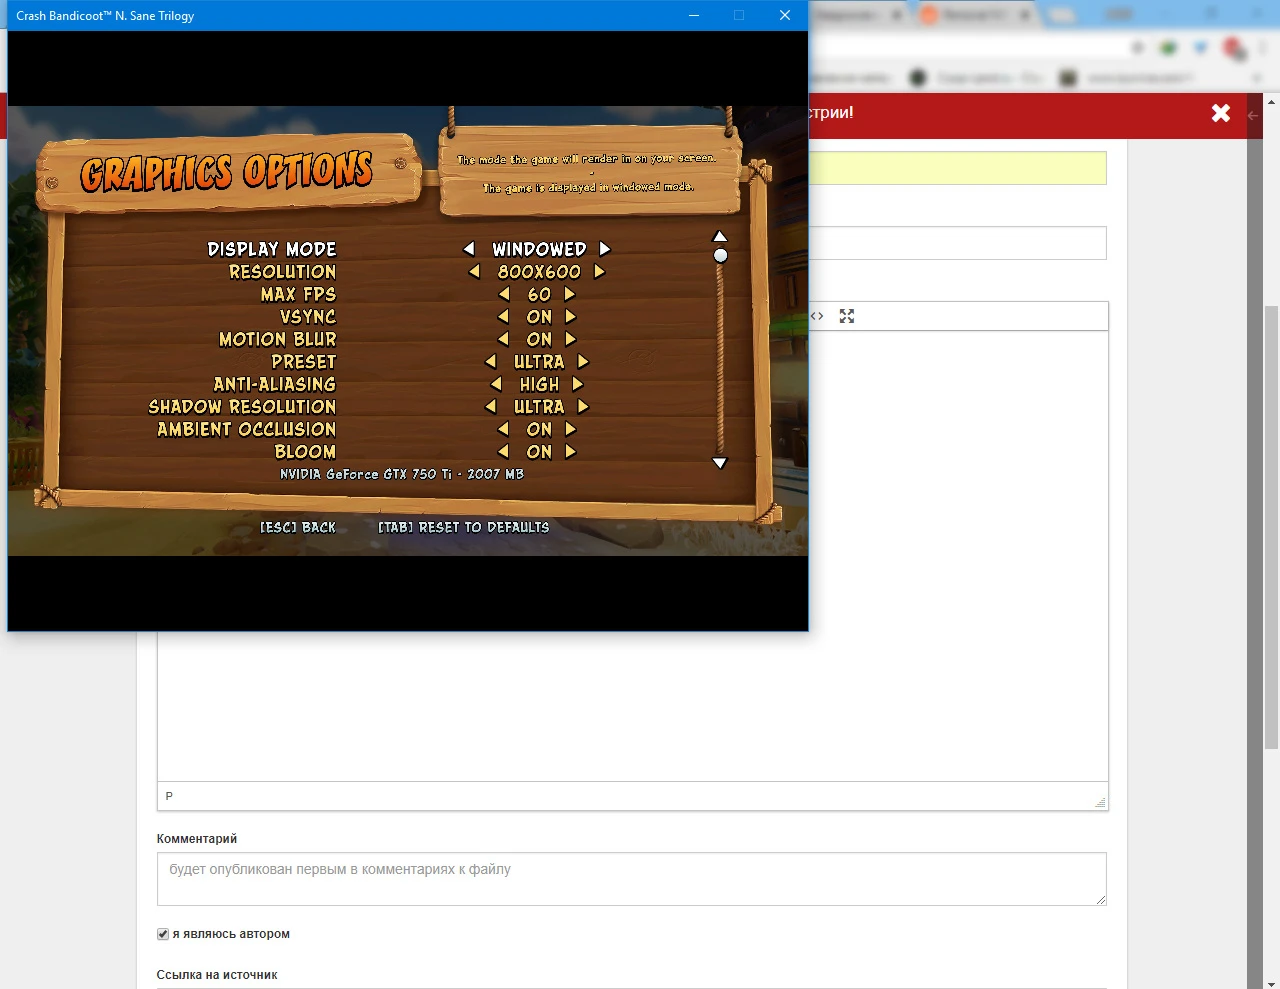Click inside the large editor text area
Screen dimensions: 1280x989
coord(632,705)
